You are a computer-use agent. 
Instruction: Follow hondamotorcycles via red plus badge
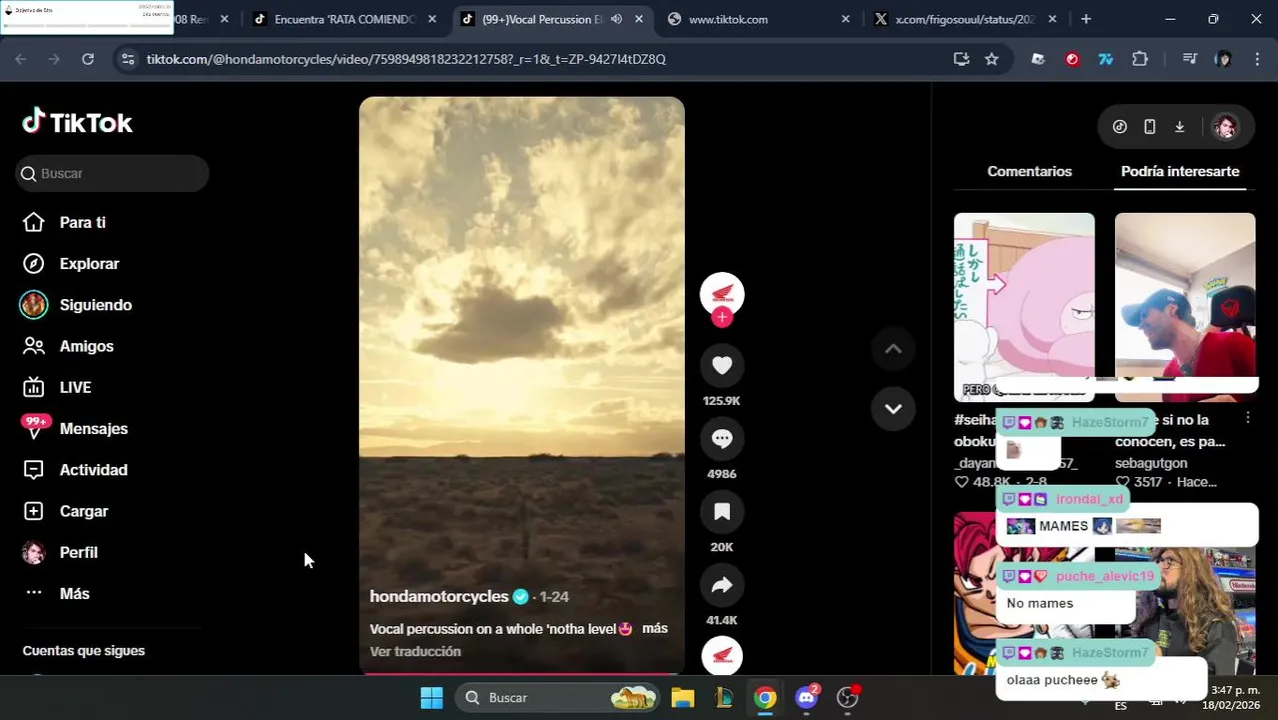722,317
